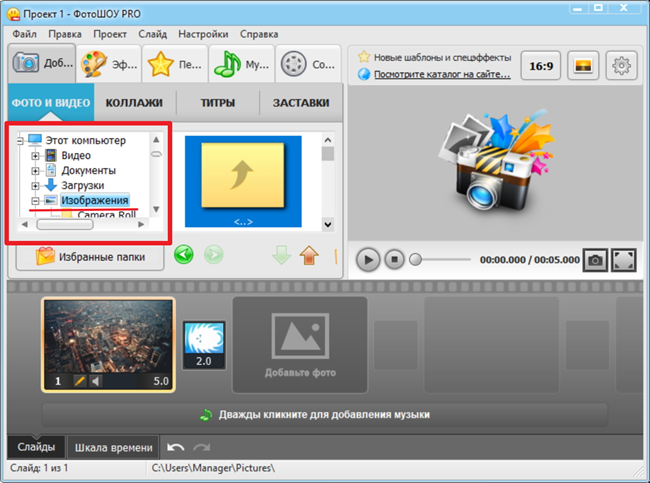Switch preview to fullscreen mode
The width and height of the screenshot is (650, 483).
624,260
